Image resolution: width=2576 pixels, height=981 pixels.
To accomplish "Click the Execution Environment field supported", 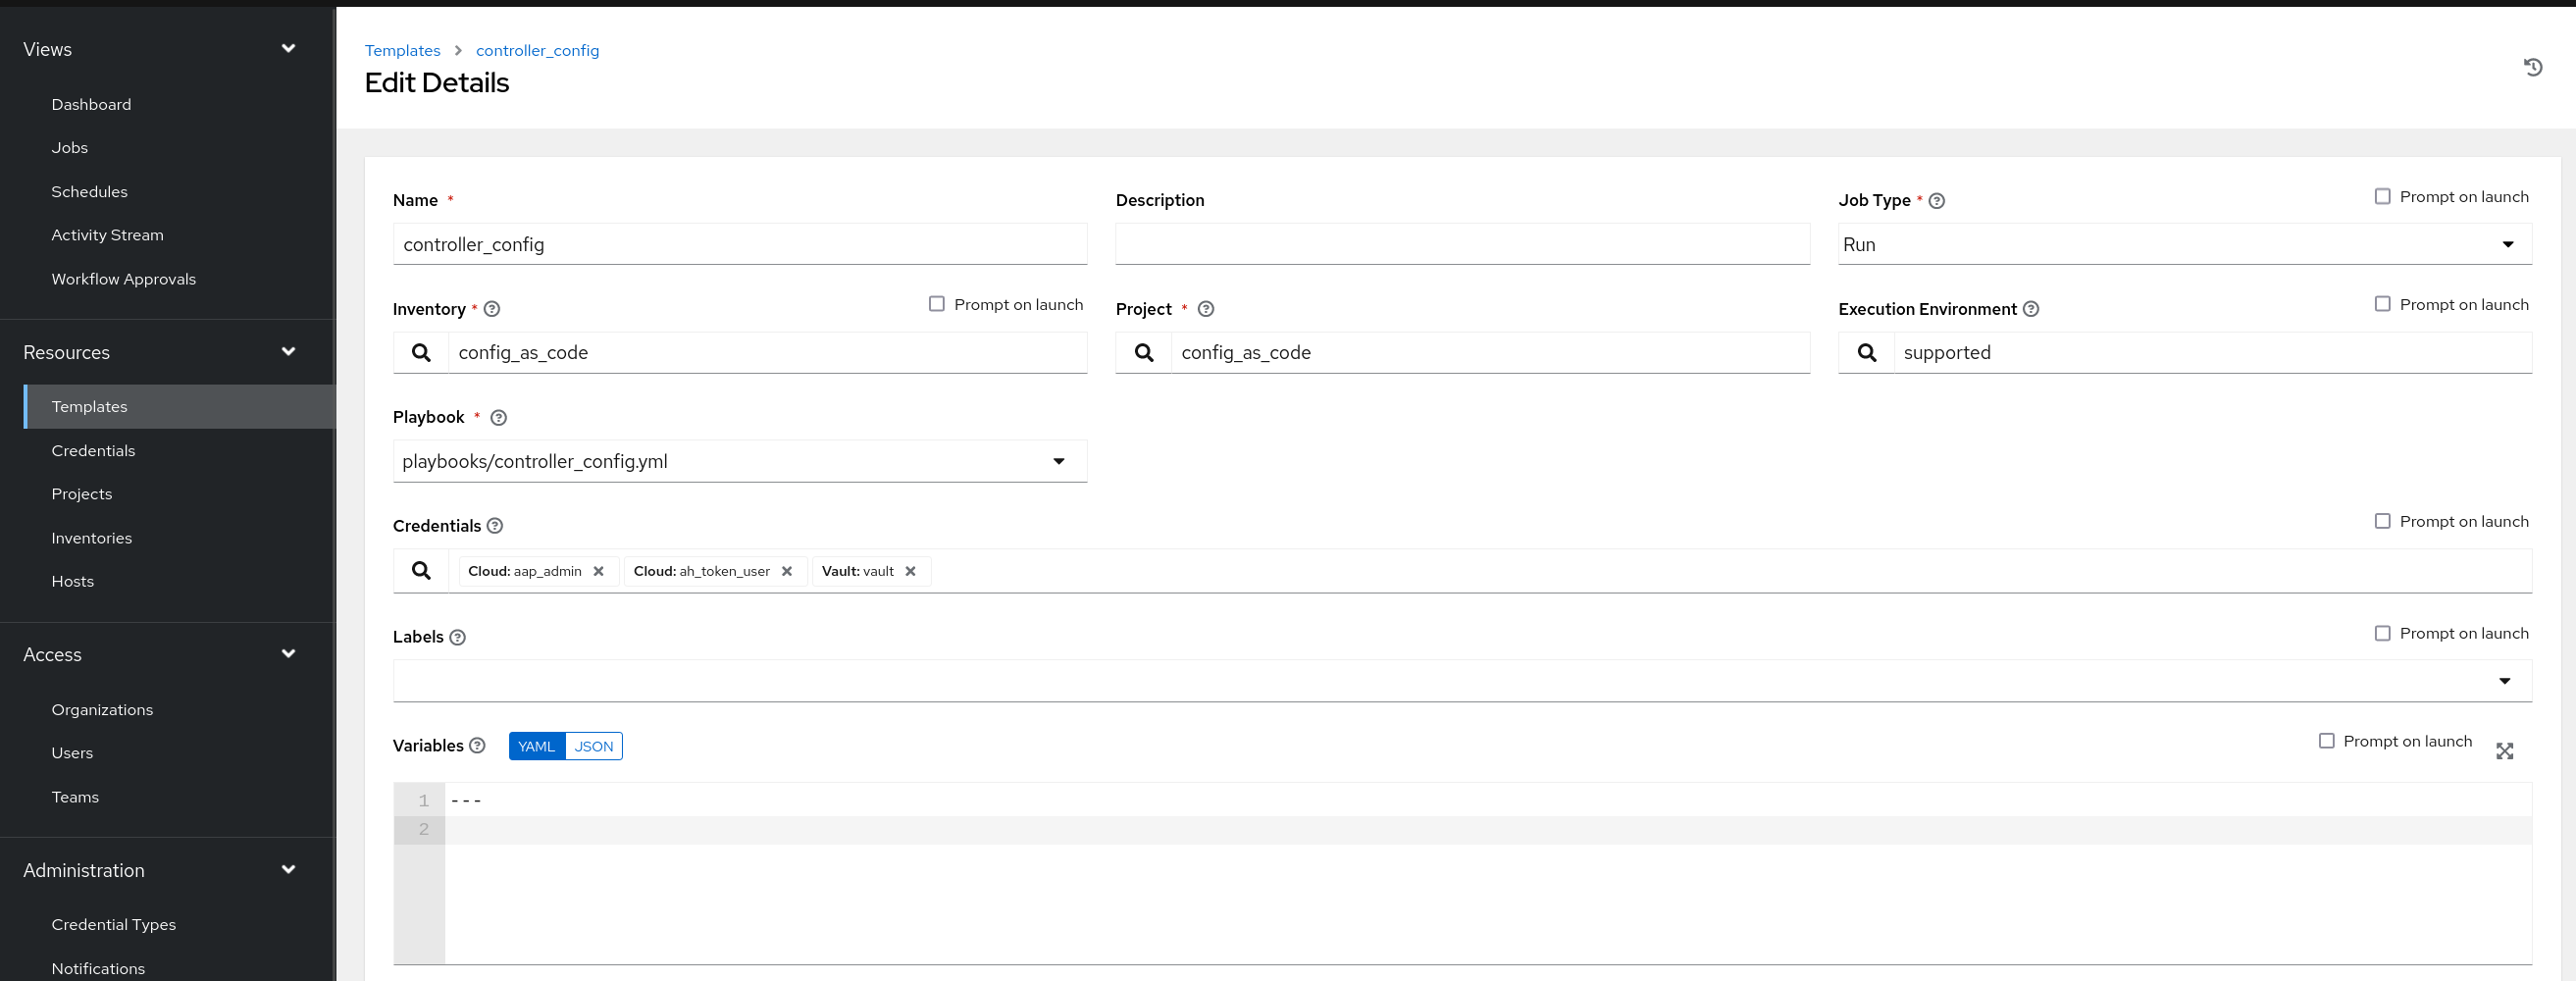I will pos(2213,353).
